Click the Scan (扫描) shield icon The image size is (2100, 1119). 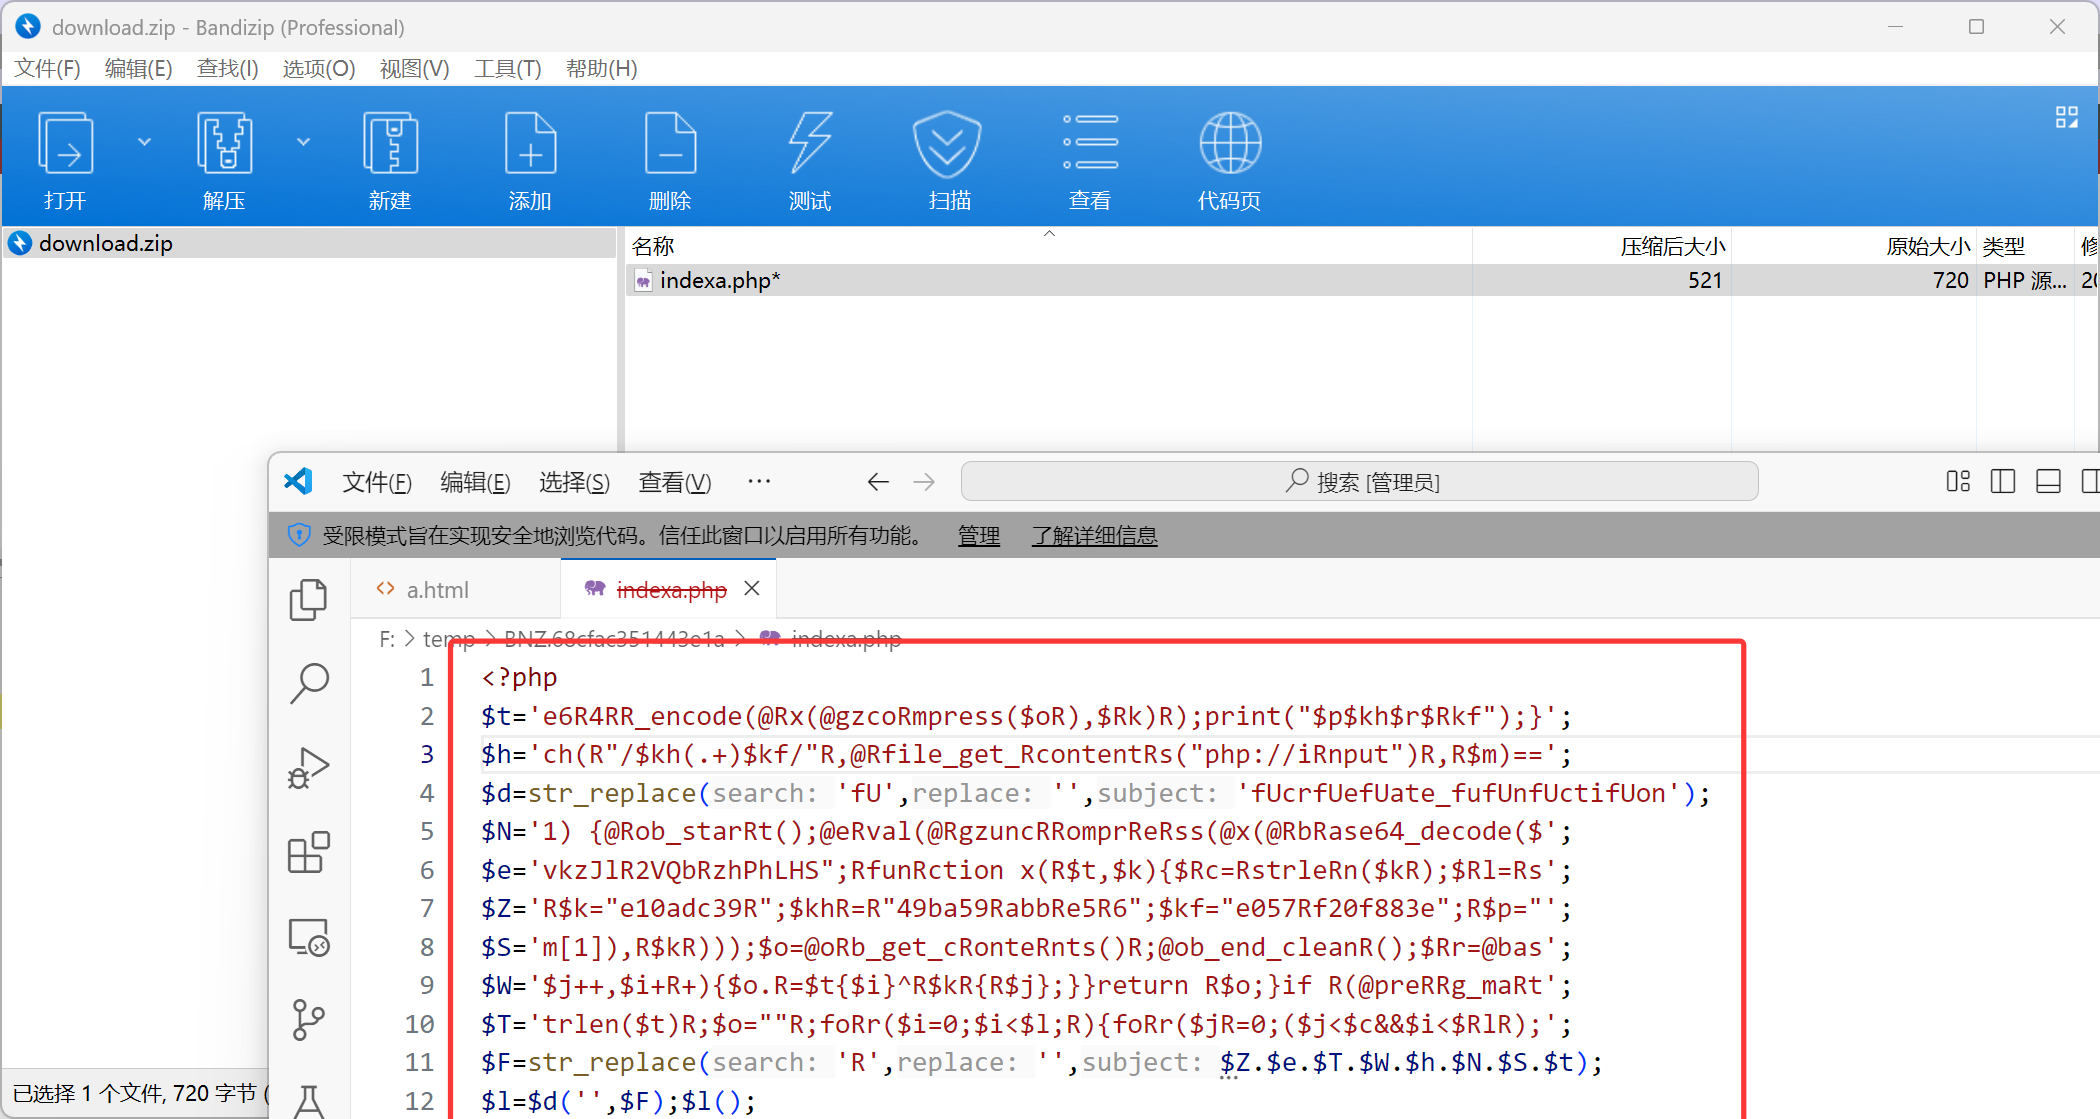pyautogui.click(x=947, y=144)
